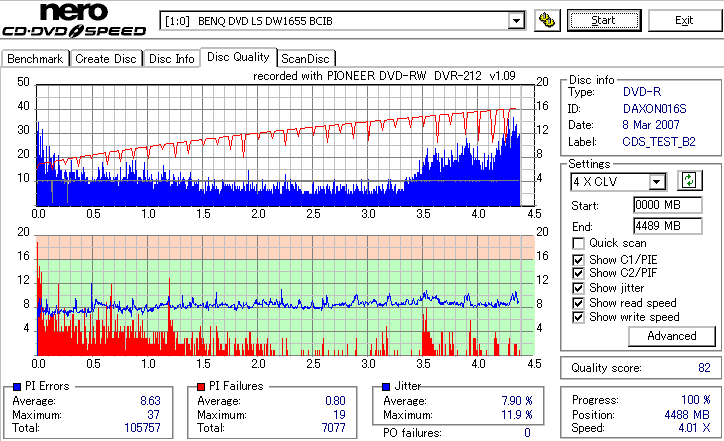Disable Show jitter checkbox
724x441 pixels.
point(578,288)
